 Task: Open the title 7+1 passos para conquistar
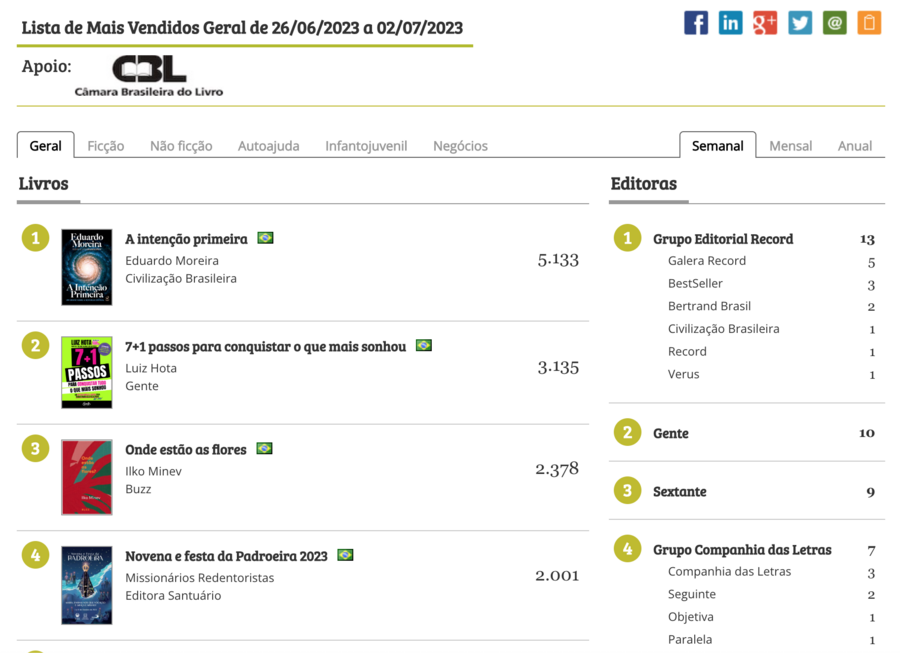(x=266, y=347)
